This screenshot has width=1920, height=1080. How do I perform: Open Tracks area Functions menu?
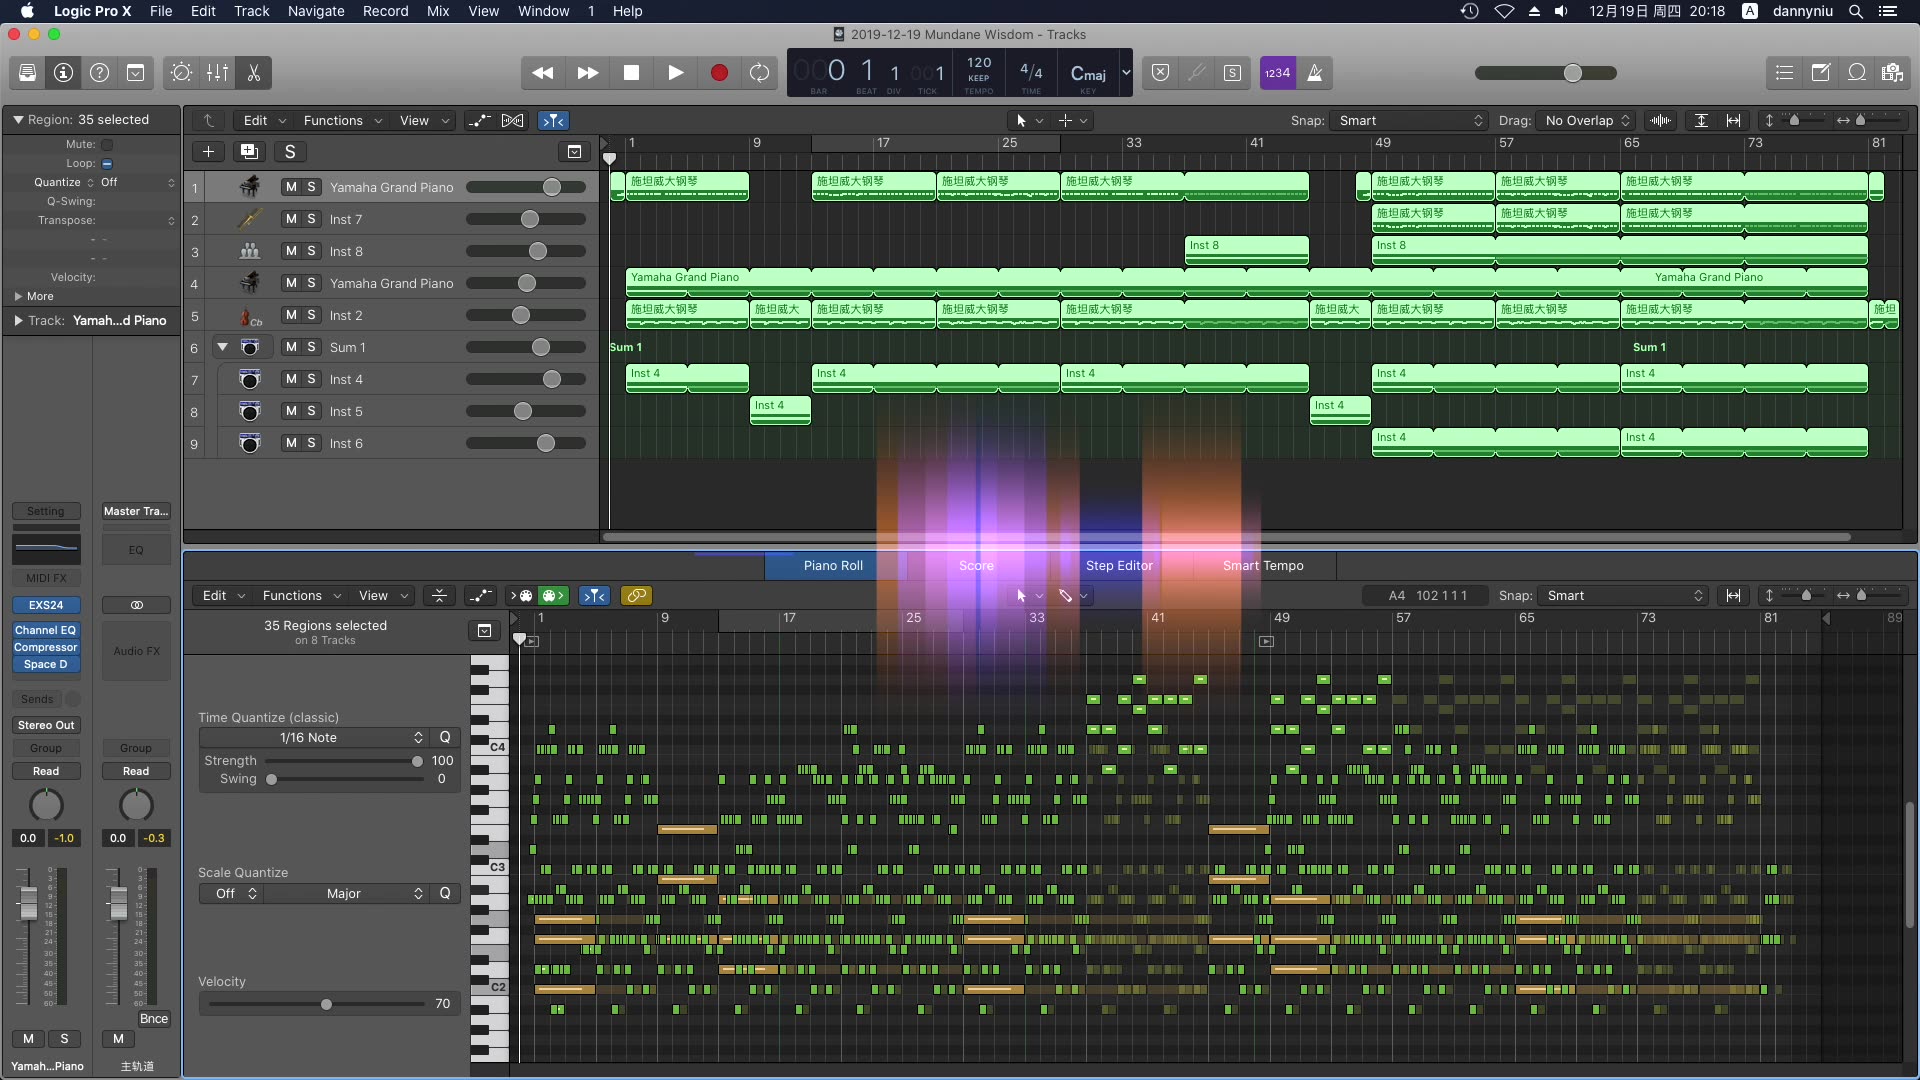pyautogui.click(x=342, y=120)
